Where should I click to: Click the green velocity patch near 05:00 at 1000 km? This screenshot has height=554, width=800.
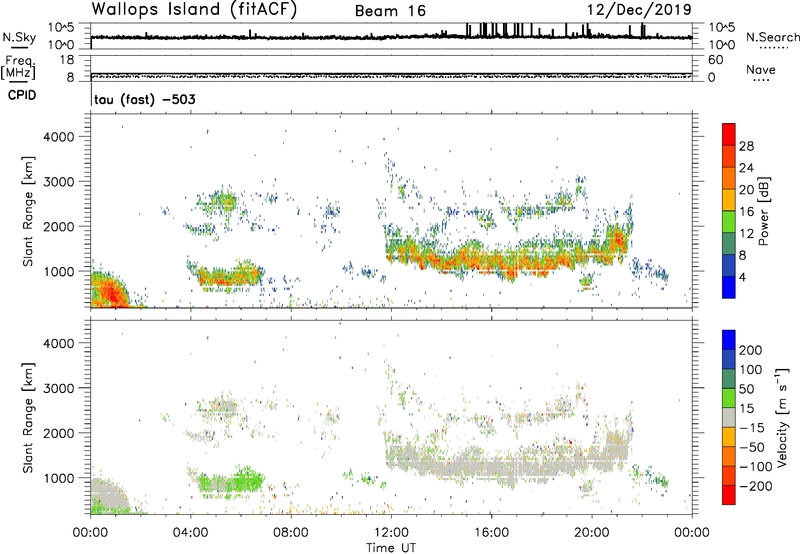pyautogui.click(x=230, y=481)
